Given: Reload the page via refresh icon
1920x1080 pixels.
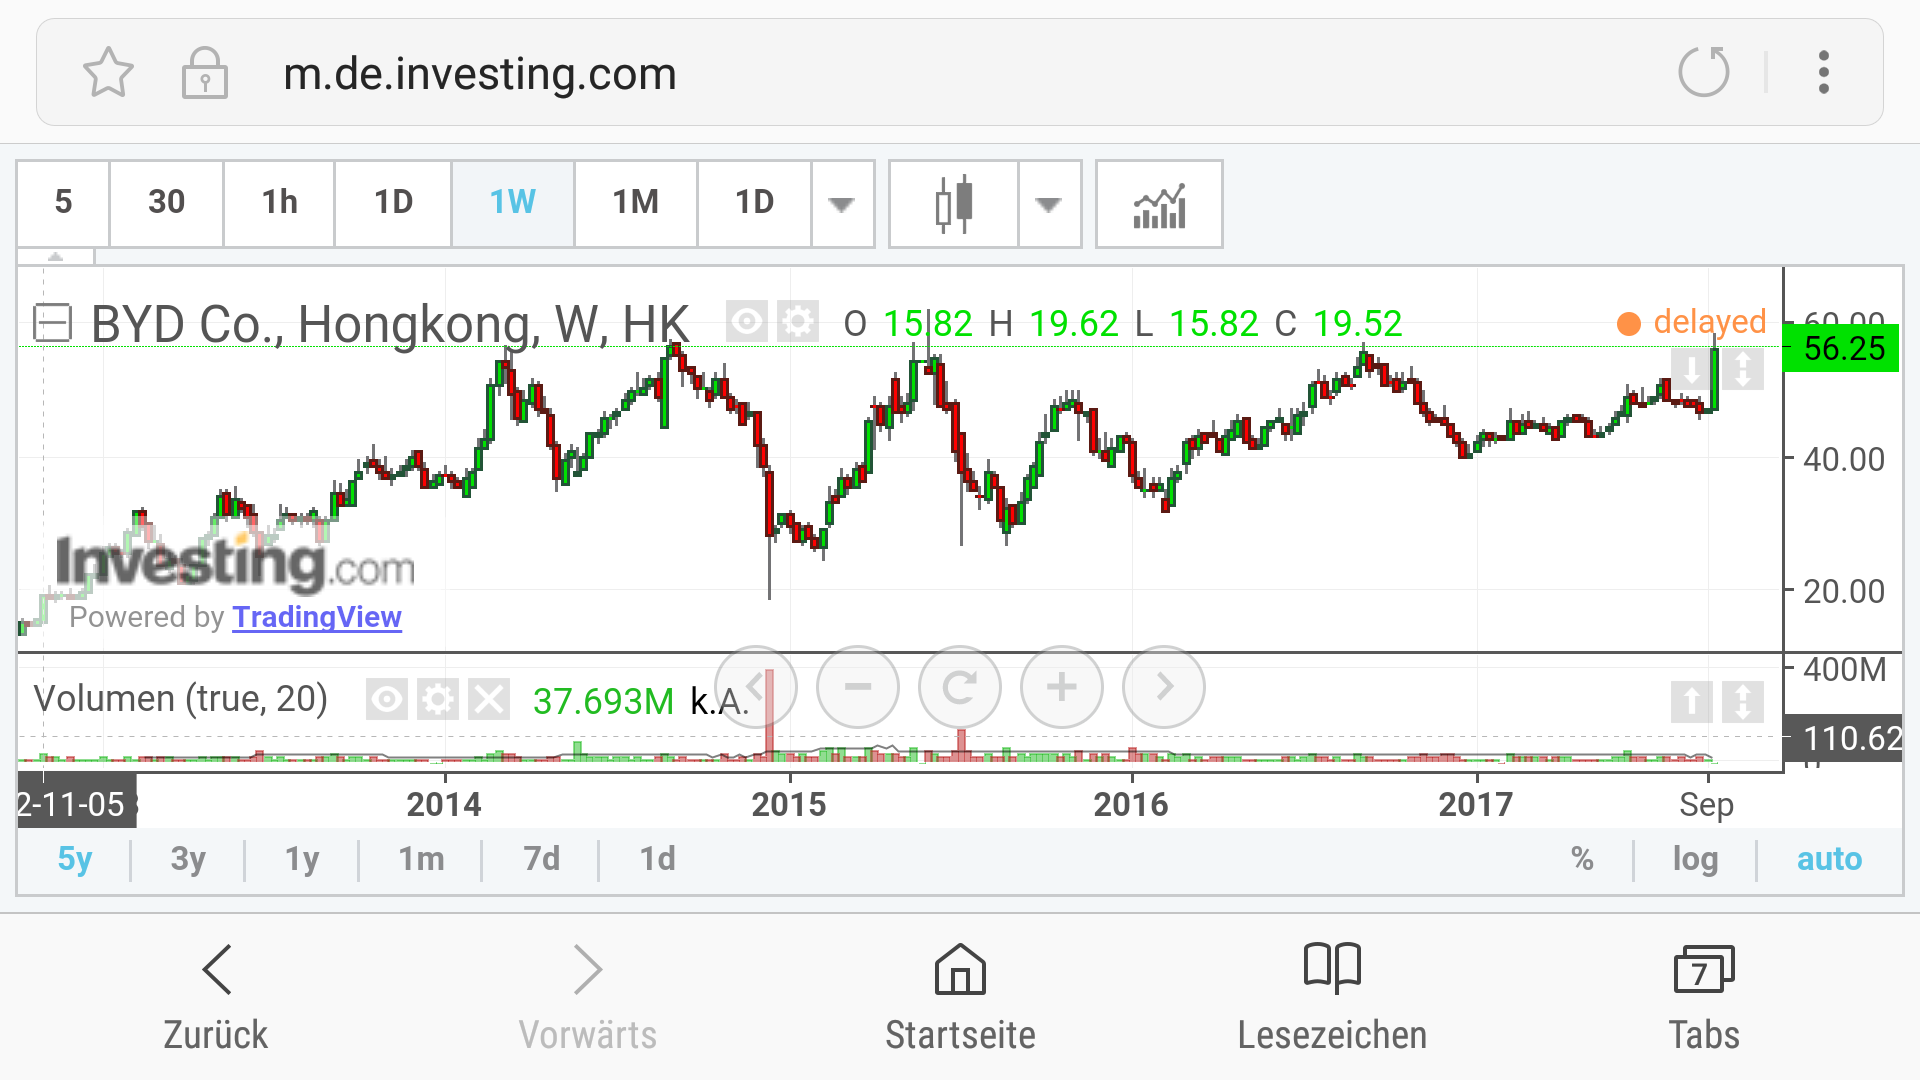Looking at the screenshot, I should tap(1703, 72).
